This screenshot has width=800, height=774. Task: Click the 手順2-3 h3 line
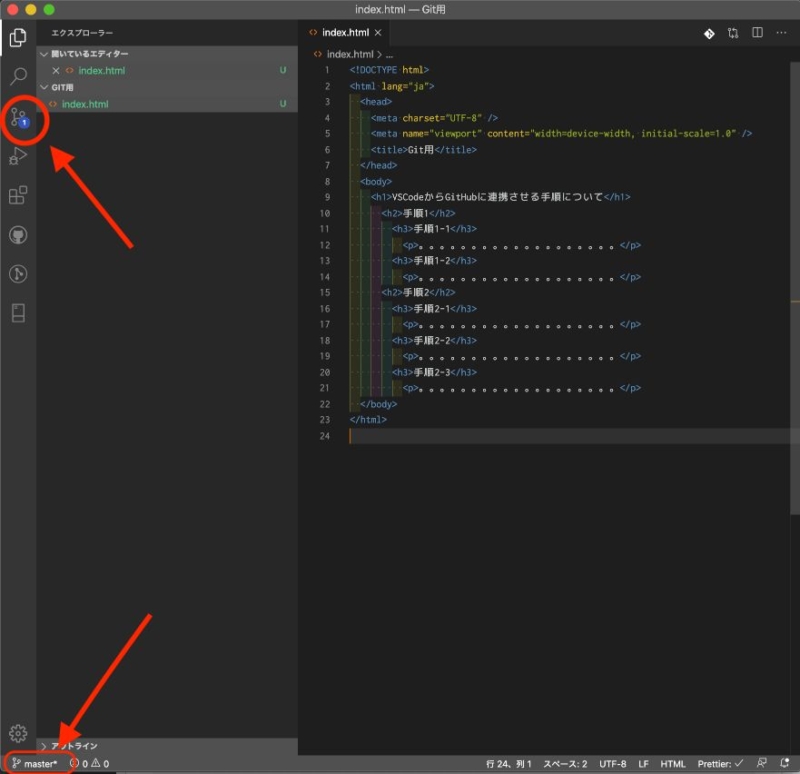pos(434,372)
